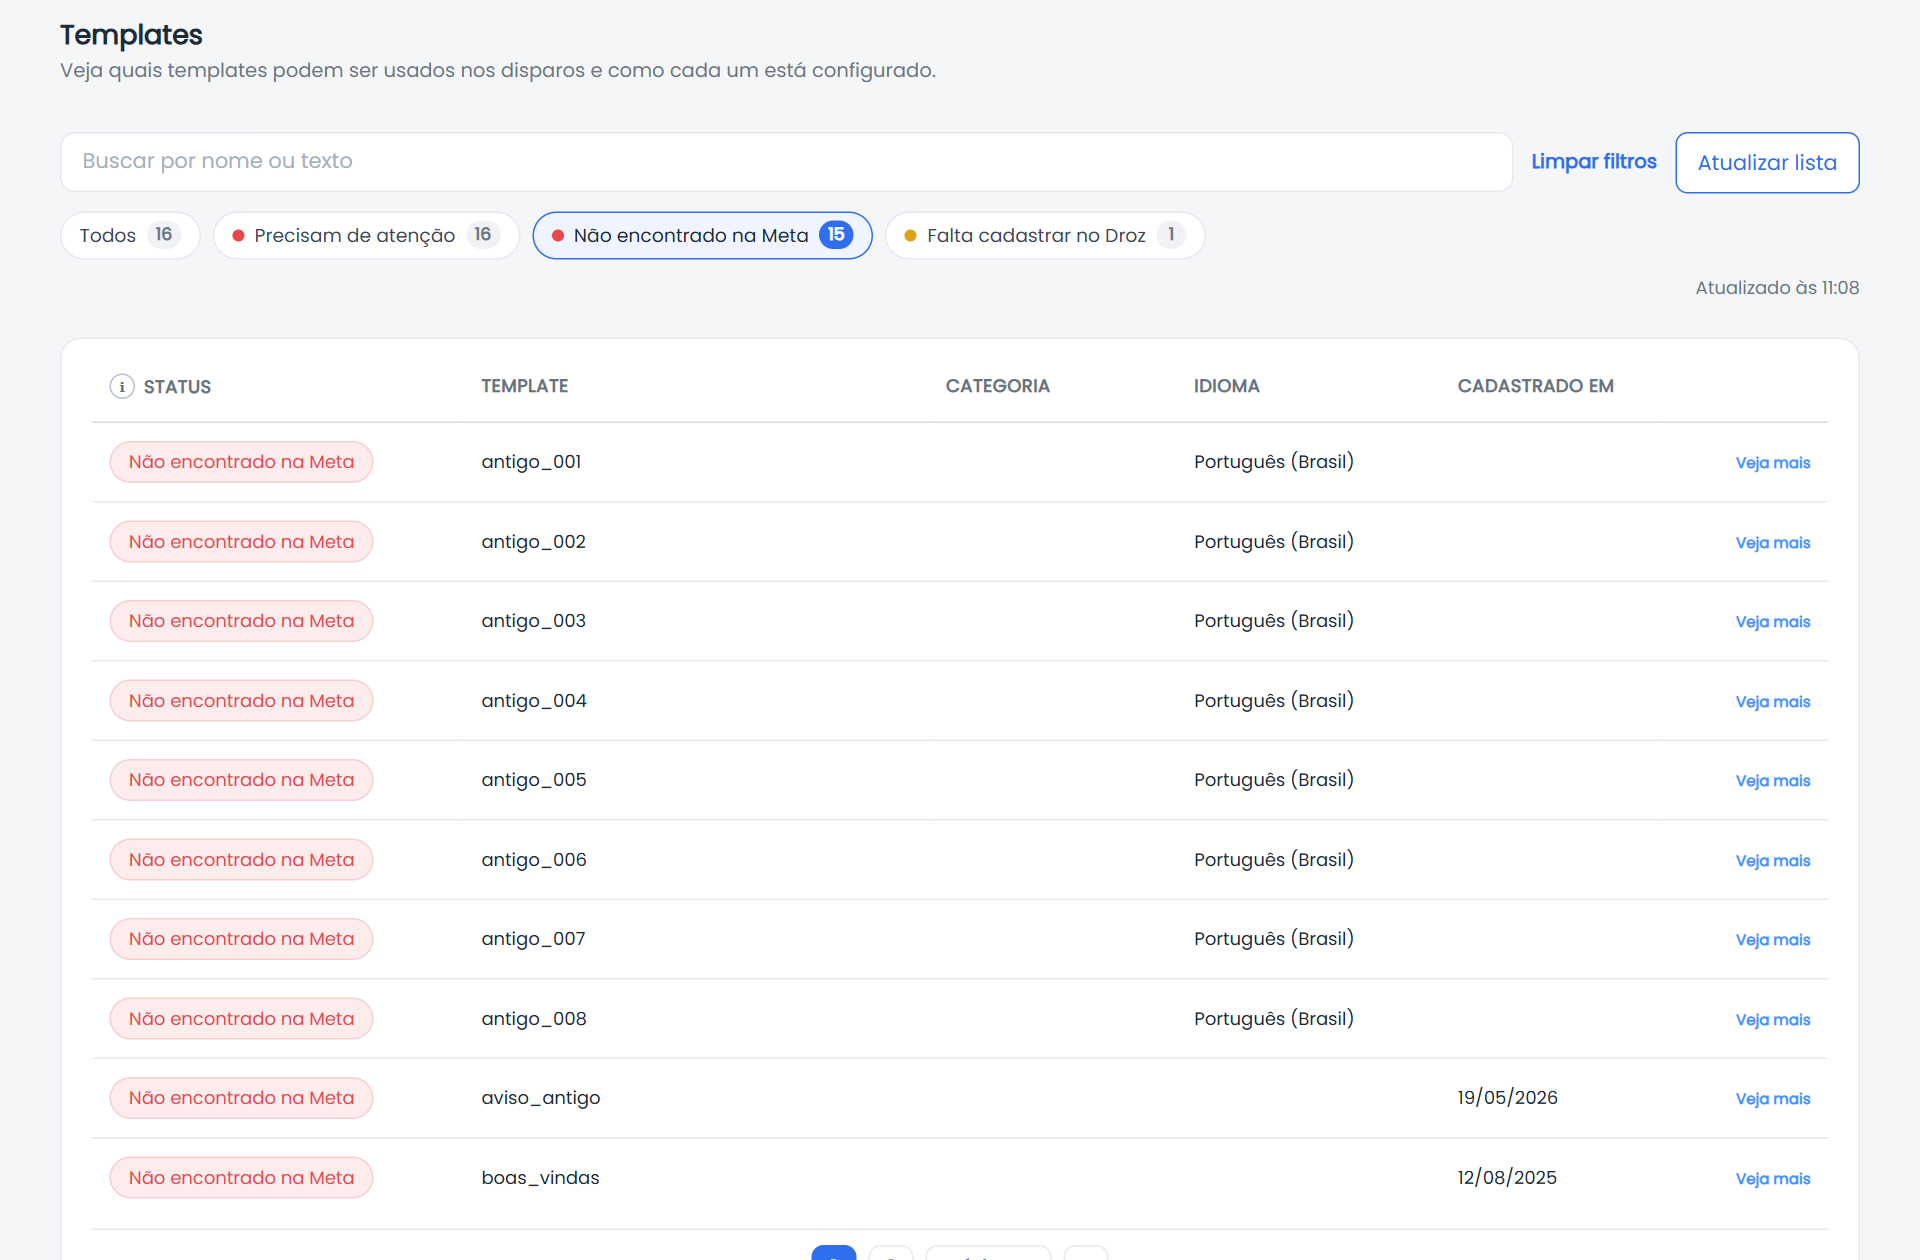Select the 'Precisam de atenção' filter chip

pos(366,236)
